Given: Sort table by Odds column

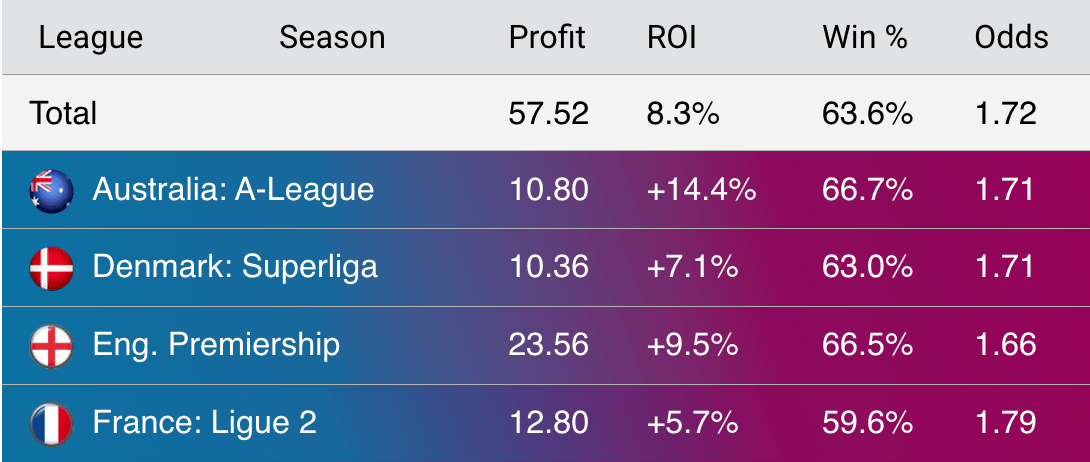Looking at the screenshot, I should (1011, 38).
